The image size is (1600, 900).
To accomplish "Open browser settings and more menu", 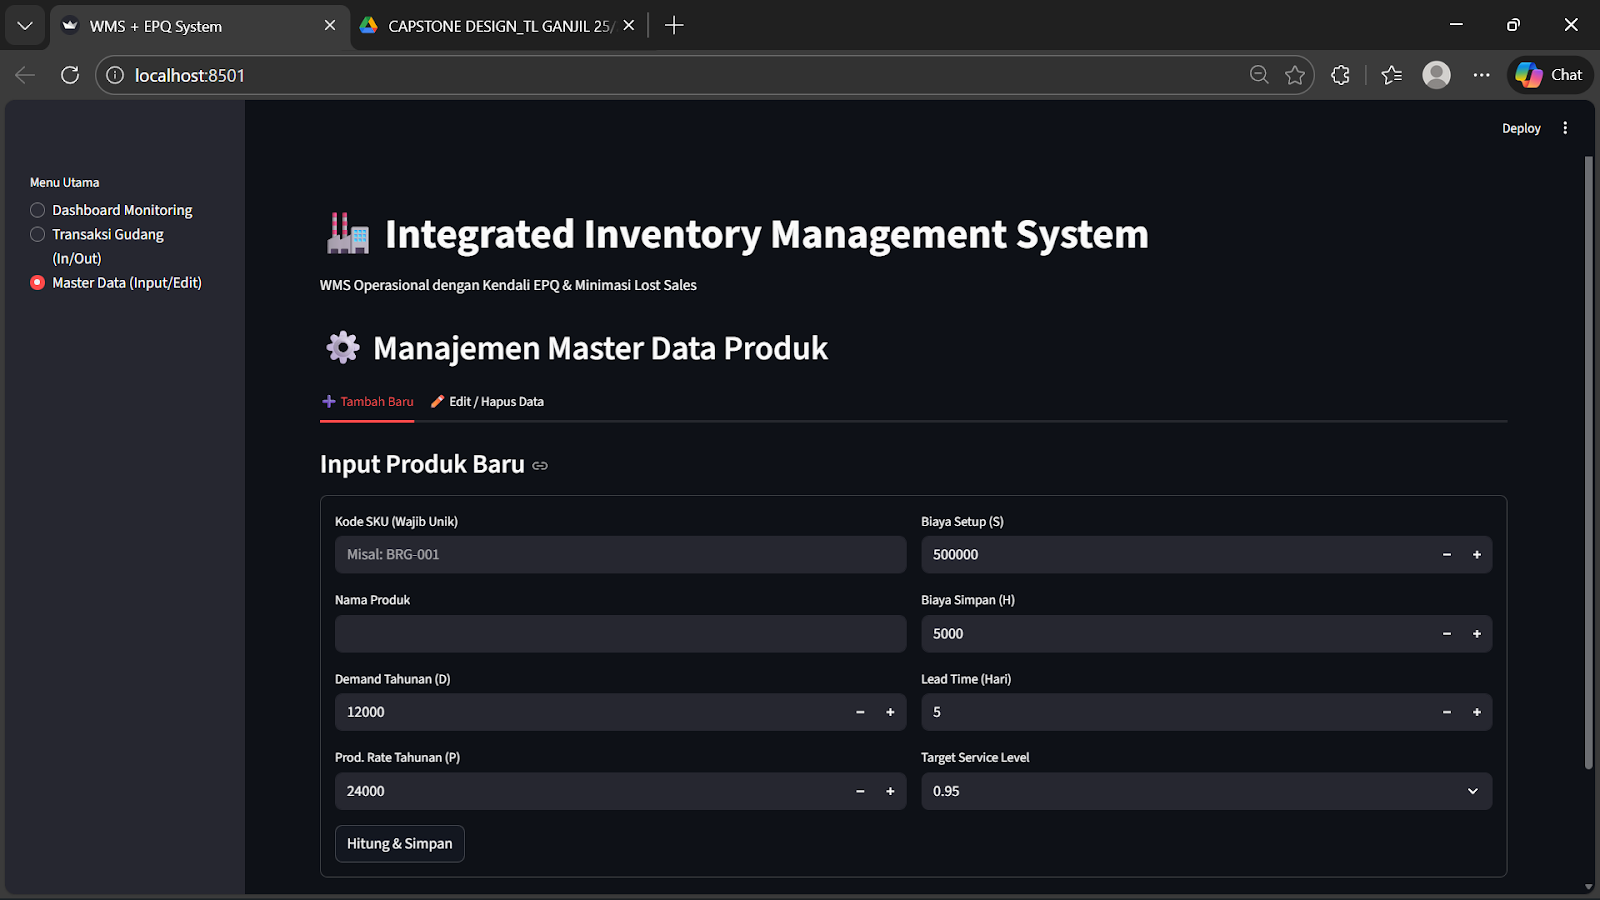I will tap(1481, 75).
